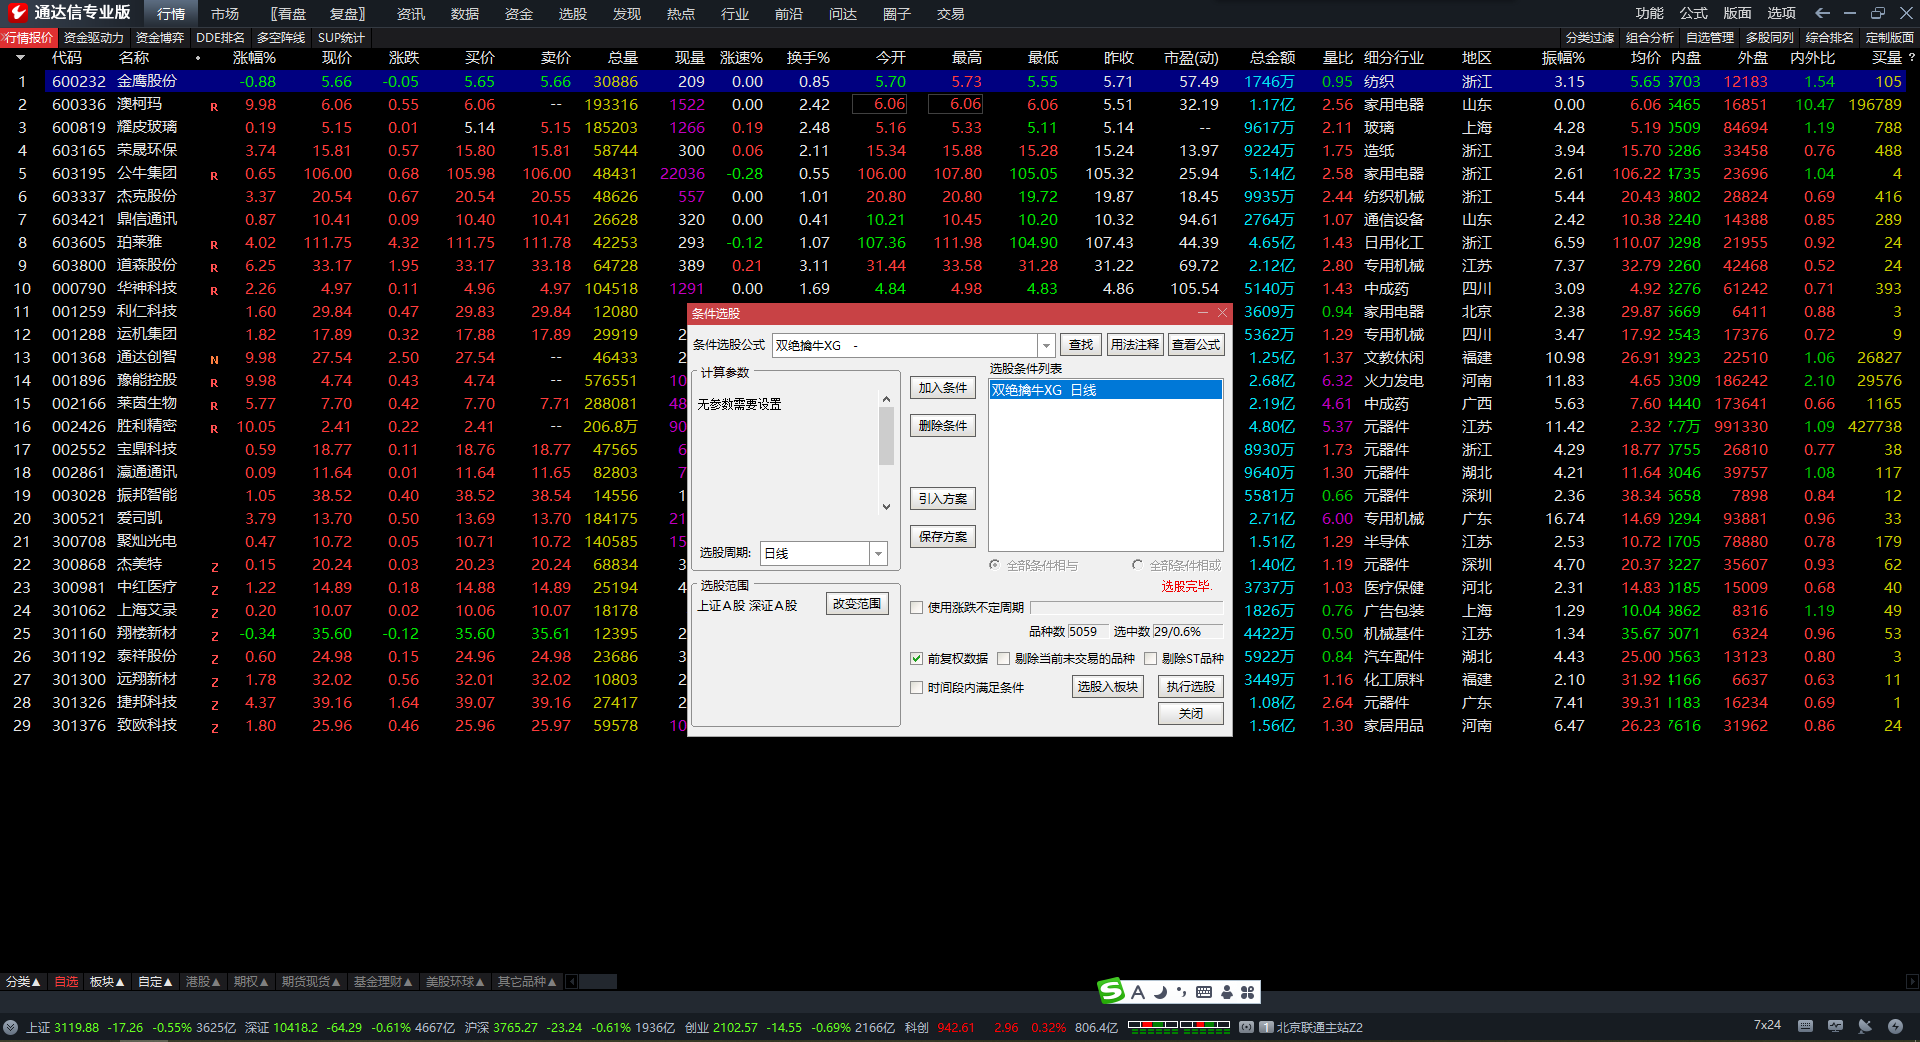Viewport: 1920px width, 1042px height.
Task: Open the Sogou user account icon
Action: click(x=1227, y=992)
